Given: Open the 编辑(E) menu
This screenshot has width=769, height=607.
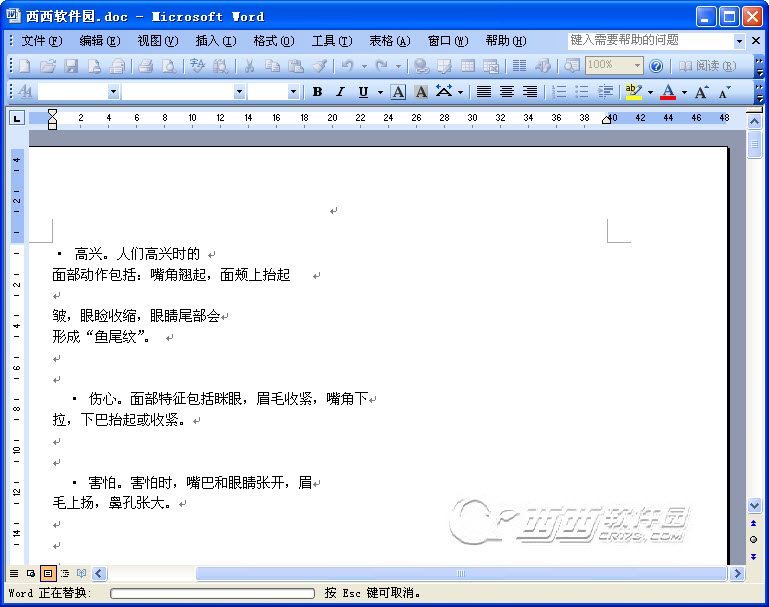Looking at the screenshot, I should [x=100, y=40].
